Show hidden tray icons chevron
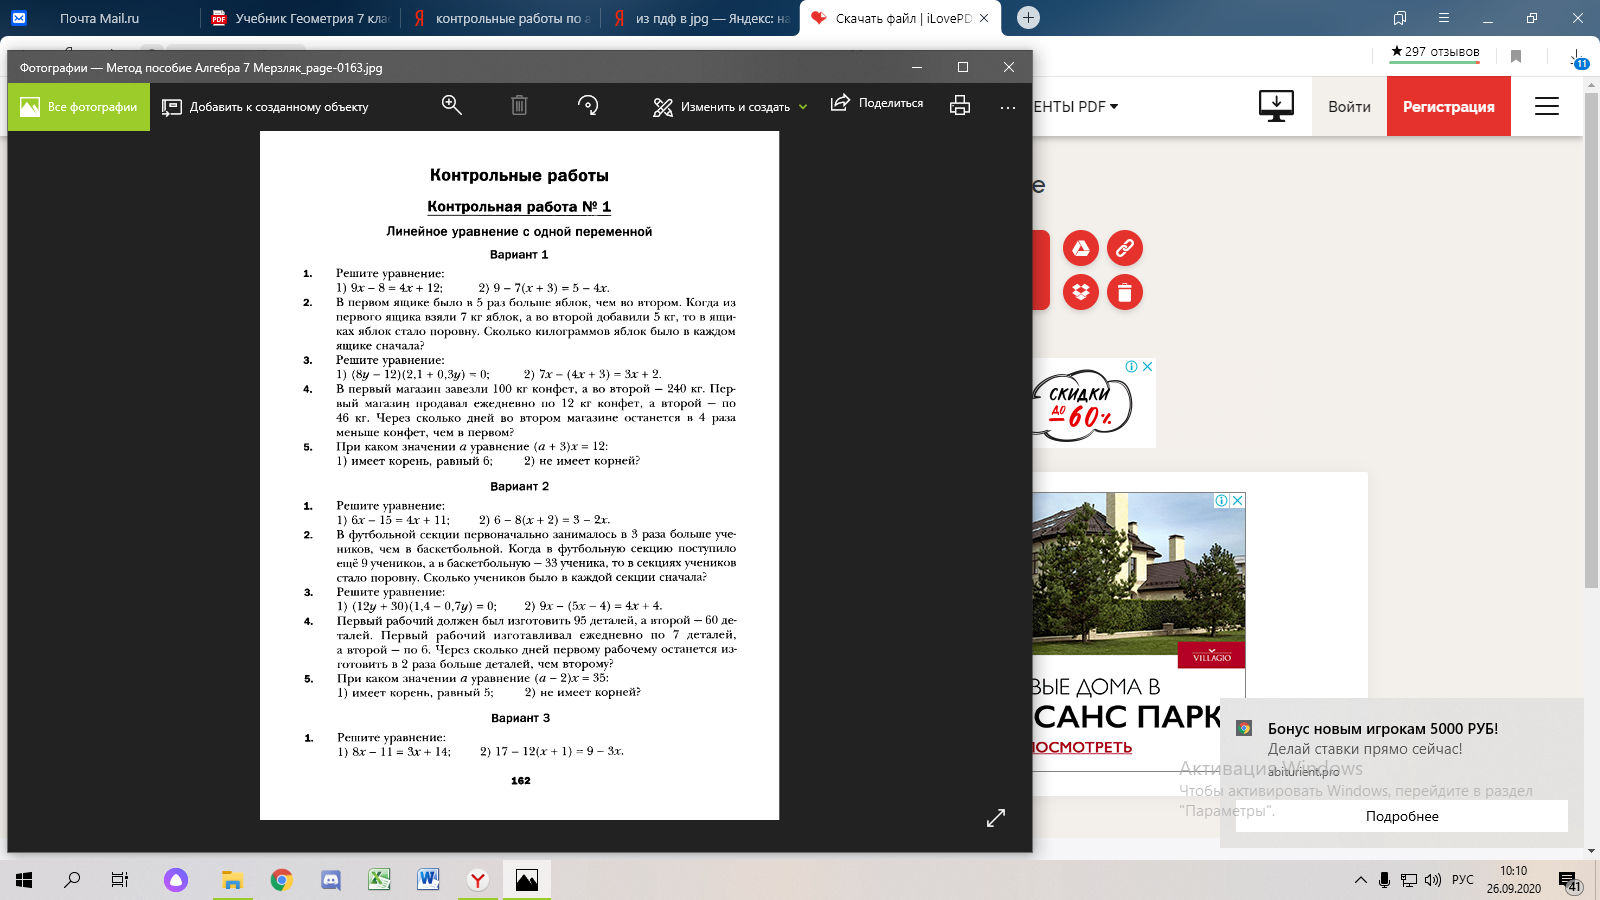 tap(1360, 880)
